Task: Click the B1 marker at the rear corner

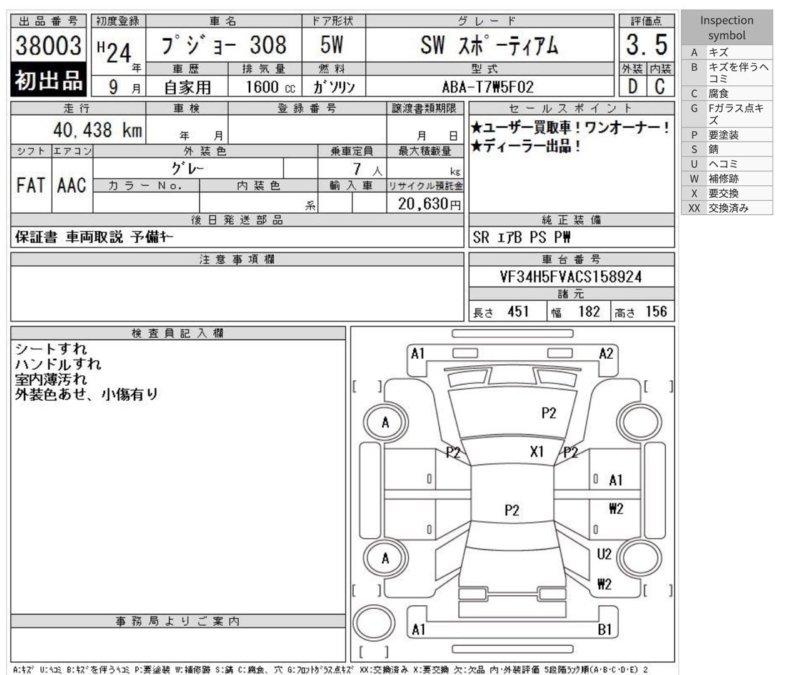Action: 604,629
